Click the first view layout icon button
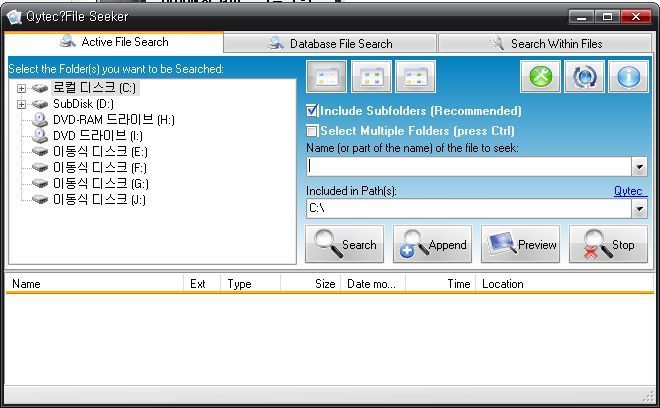Image resolution: width=660 pixels, height=408 pixels. (x=327, y=76)
